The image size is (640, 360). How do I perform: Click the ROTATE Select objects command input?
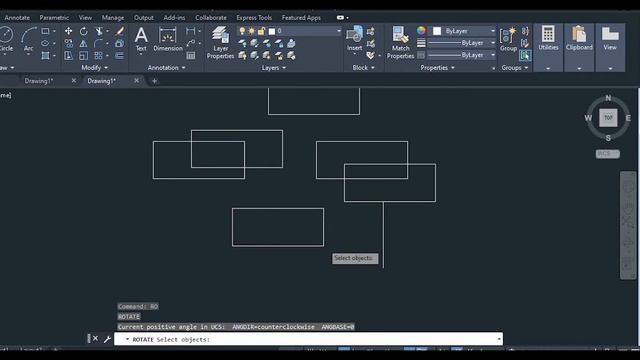pos(308,339)
